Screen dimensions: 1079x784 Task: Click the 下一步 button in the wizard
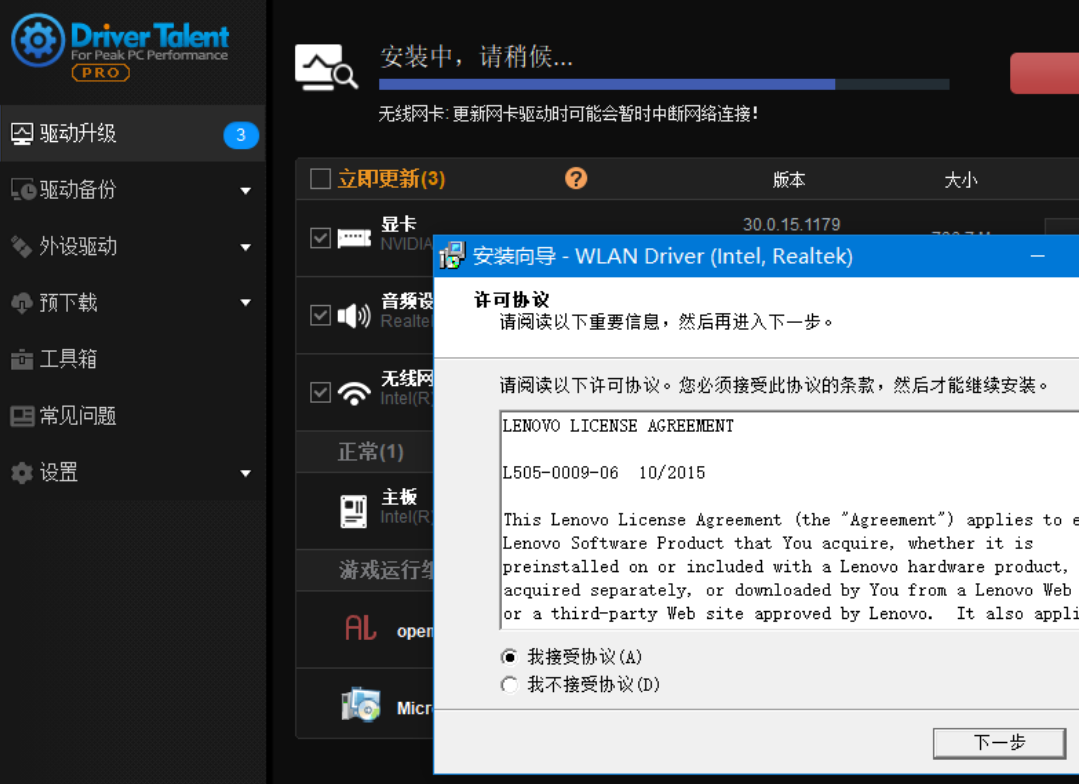click(999, 743)
